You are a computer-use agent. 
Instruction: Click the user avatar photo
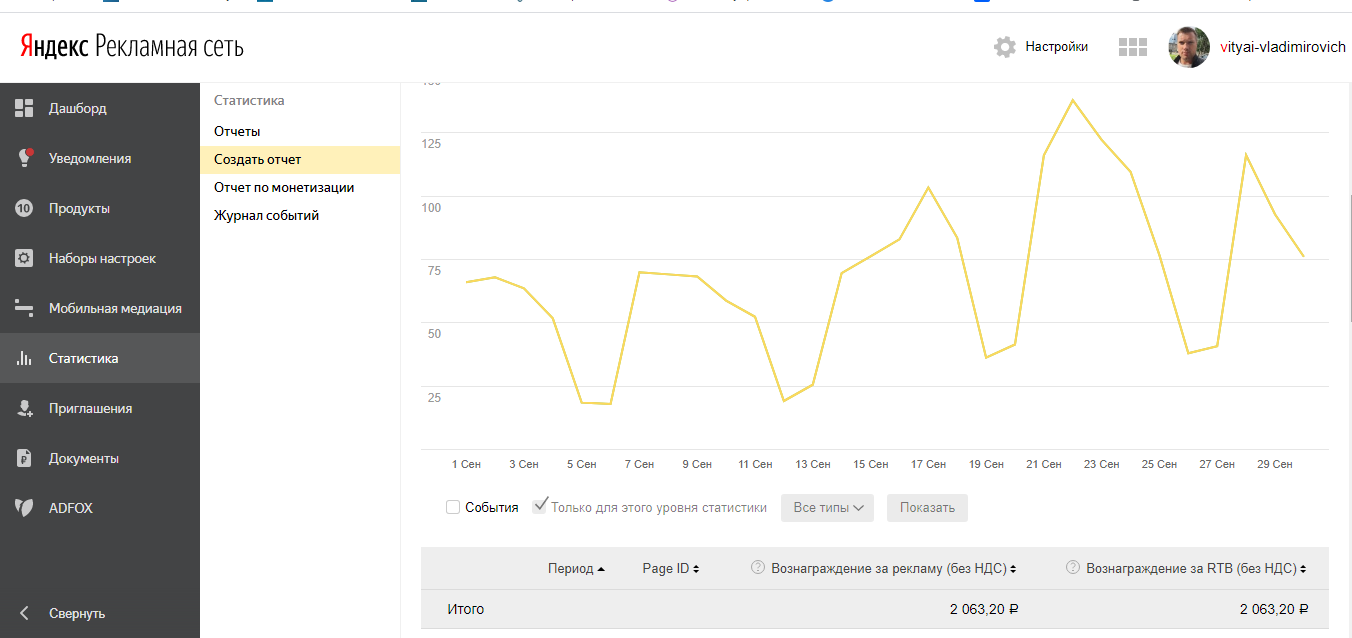point(1189,47)
